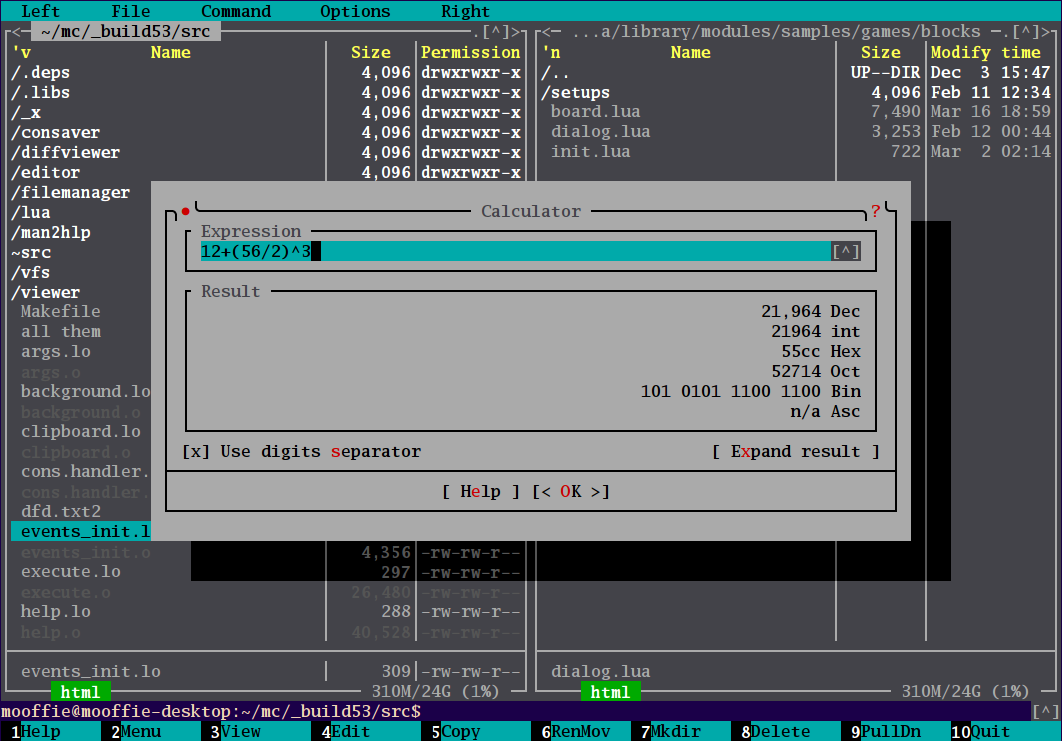The image size is (1062, 741).
Task: Toggle Use digits separator checkbox
Action: pyautogui.click(x=301, y=452)
